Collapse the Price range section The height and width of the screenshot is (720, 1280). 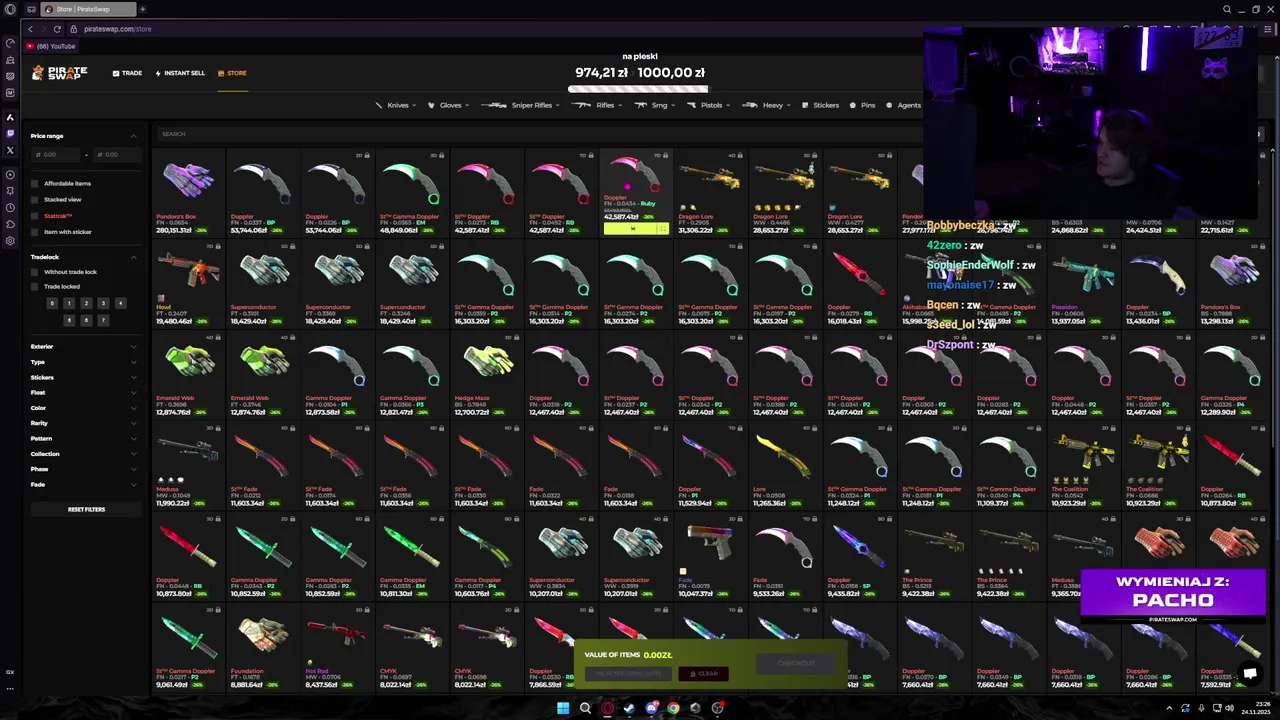click(133, 136)
